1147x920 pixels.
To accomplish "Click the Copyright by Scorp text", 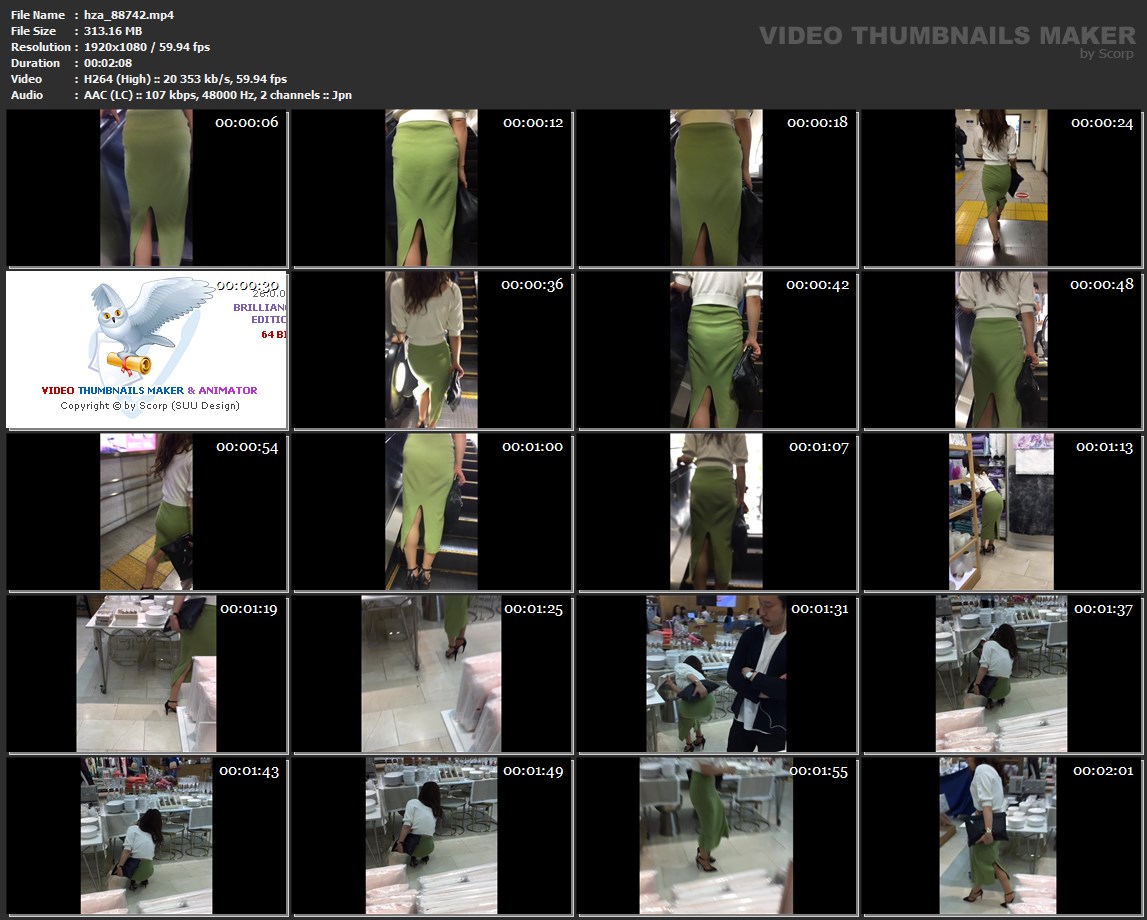I will point(150,406).
